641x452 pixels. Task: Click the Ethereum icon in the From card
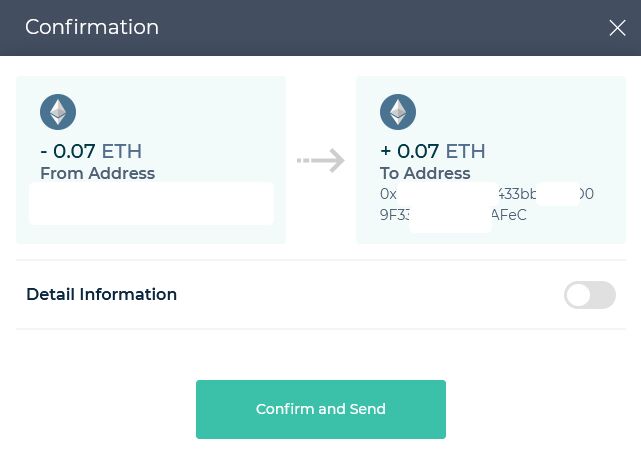pos(58,112)
